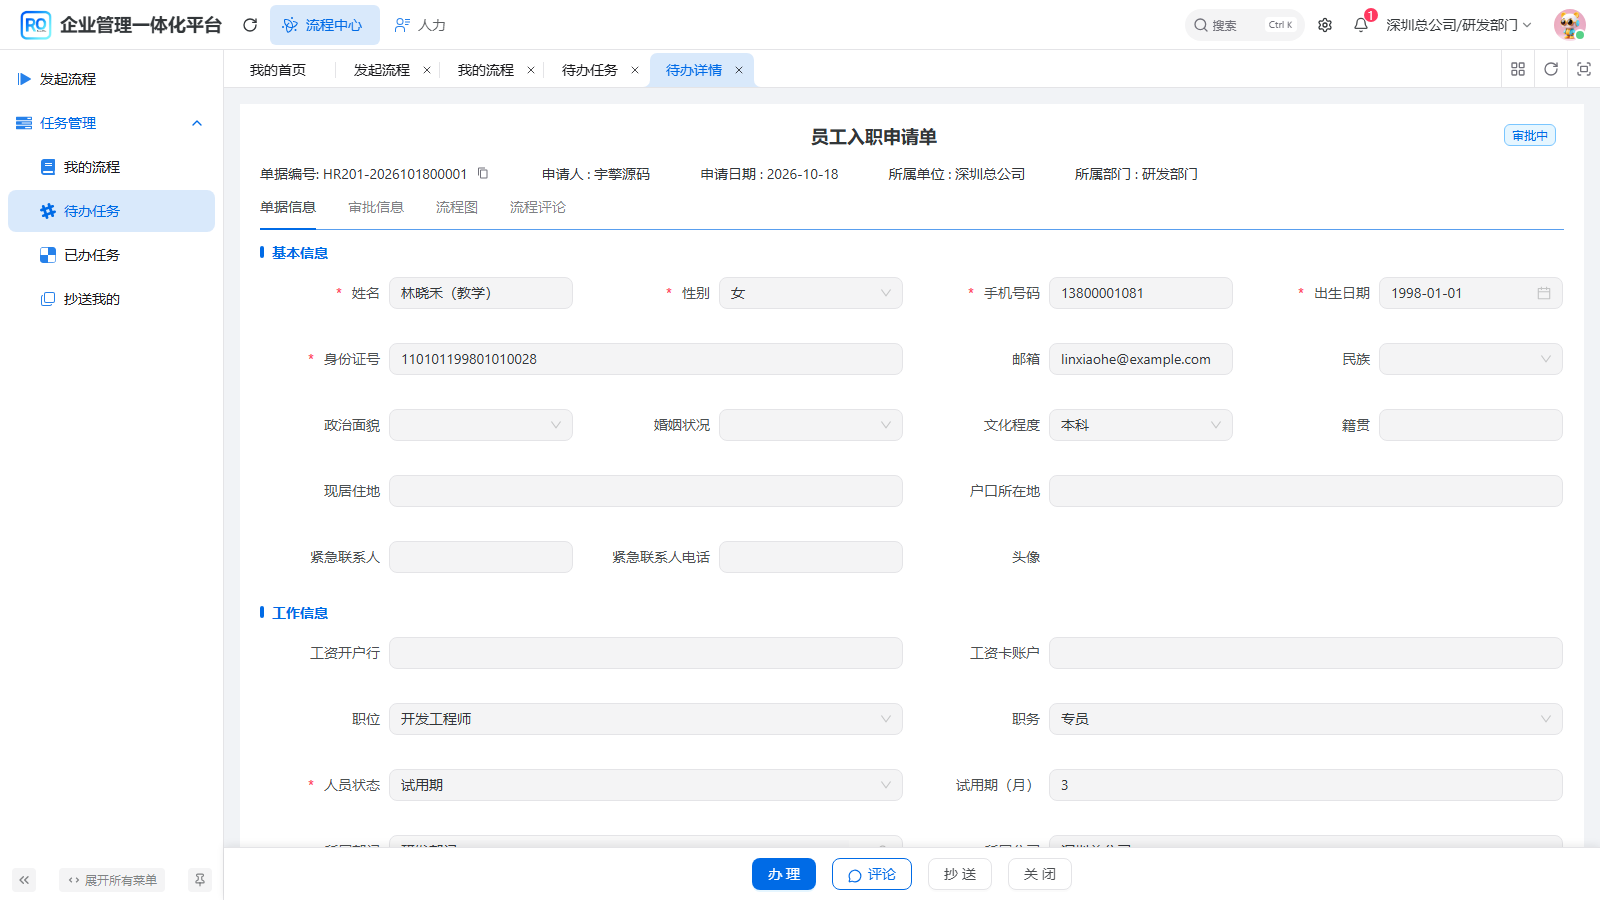The width and height of the screenshot is (1600, 900).
Task: Open the 人员状态 dropdown
Action: (646, 785)
